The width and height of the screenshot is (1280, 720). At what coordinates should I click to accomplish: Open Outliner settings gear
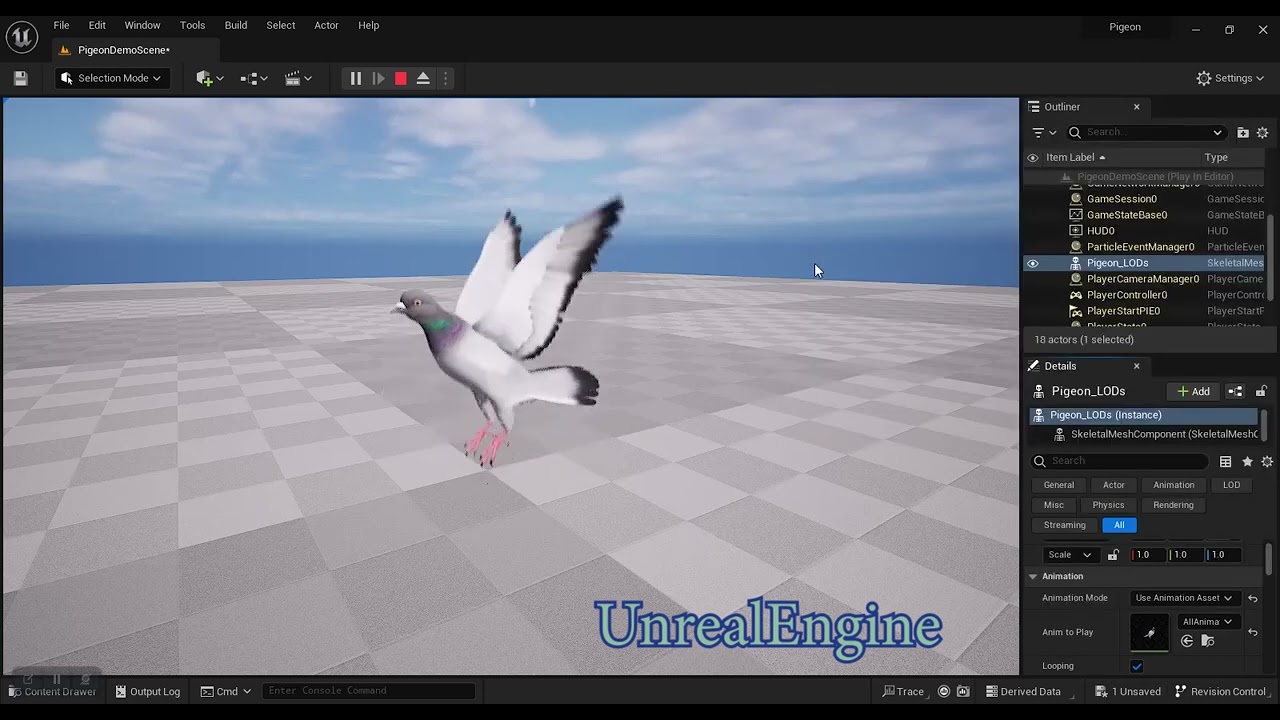pos(1263,132)
